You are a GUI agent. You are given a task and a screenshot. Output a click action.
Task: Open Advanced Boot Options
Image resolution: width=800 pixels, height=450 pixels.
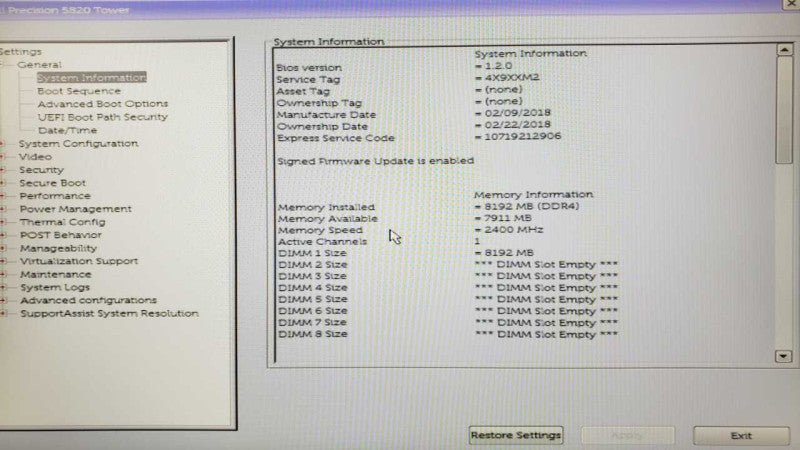pyautogui.click(x=103, y=104)
